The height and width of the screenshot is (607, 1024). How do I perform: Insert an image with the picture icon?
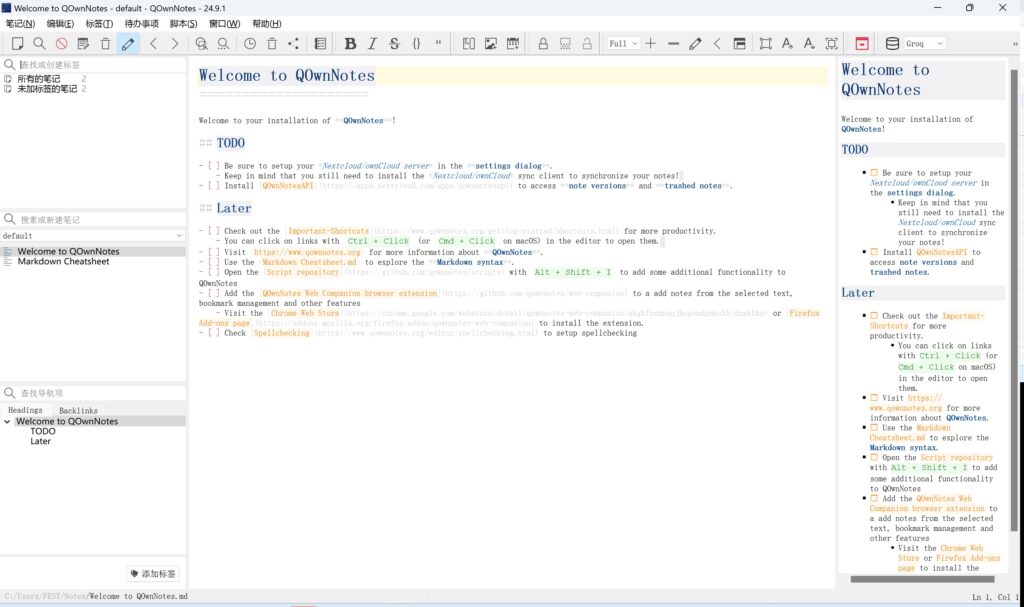coord(491,44)
